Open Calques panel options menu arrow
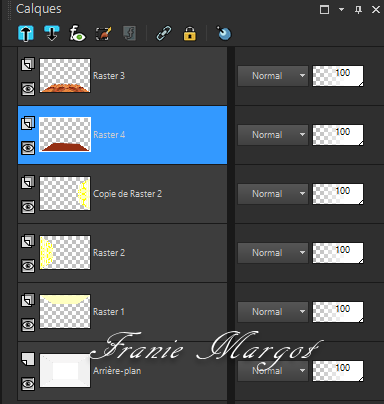384x404 pixels. (341, 9)
